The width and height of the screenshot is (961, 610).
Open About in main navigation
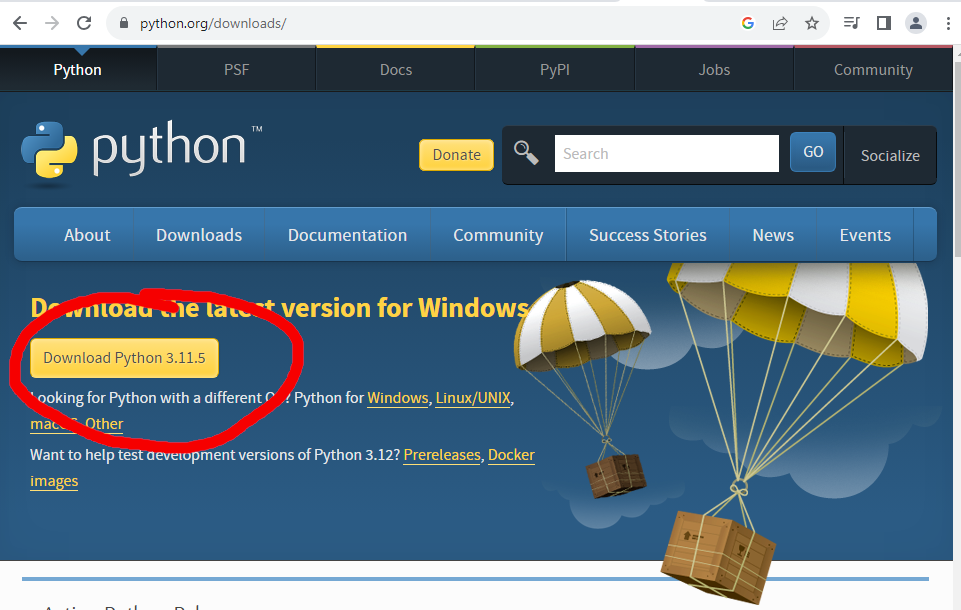tap(87, 235)
